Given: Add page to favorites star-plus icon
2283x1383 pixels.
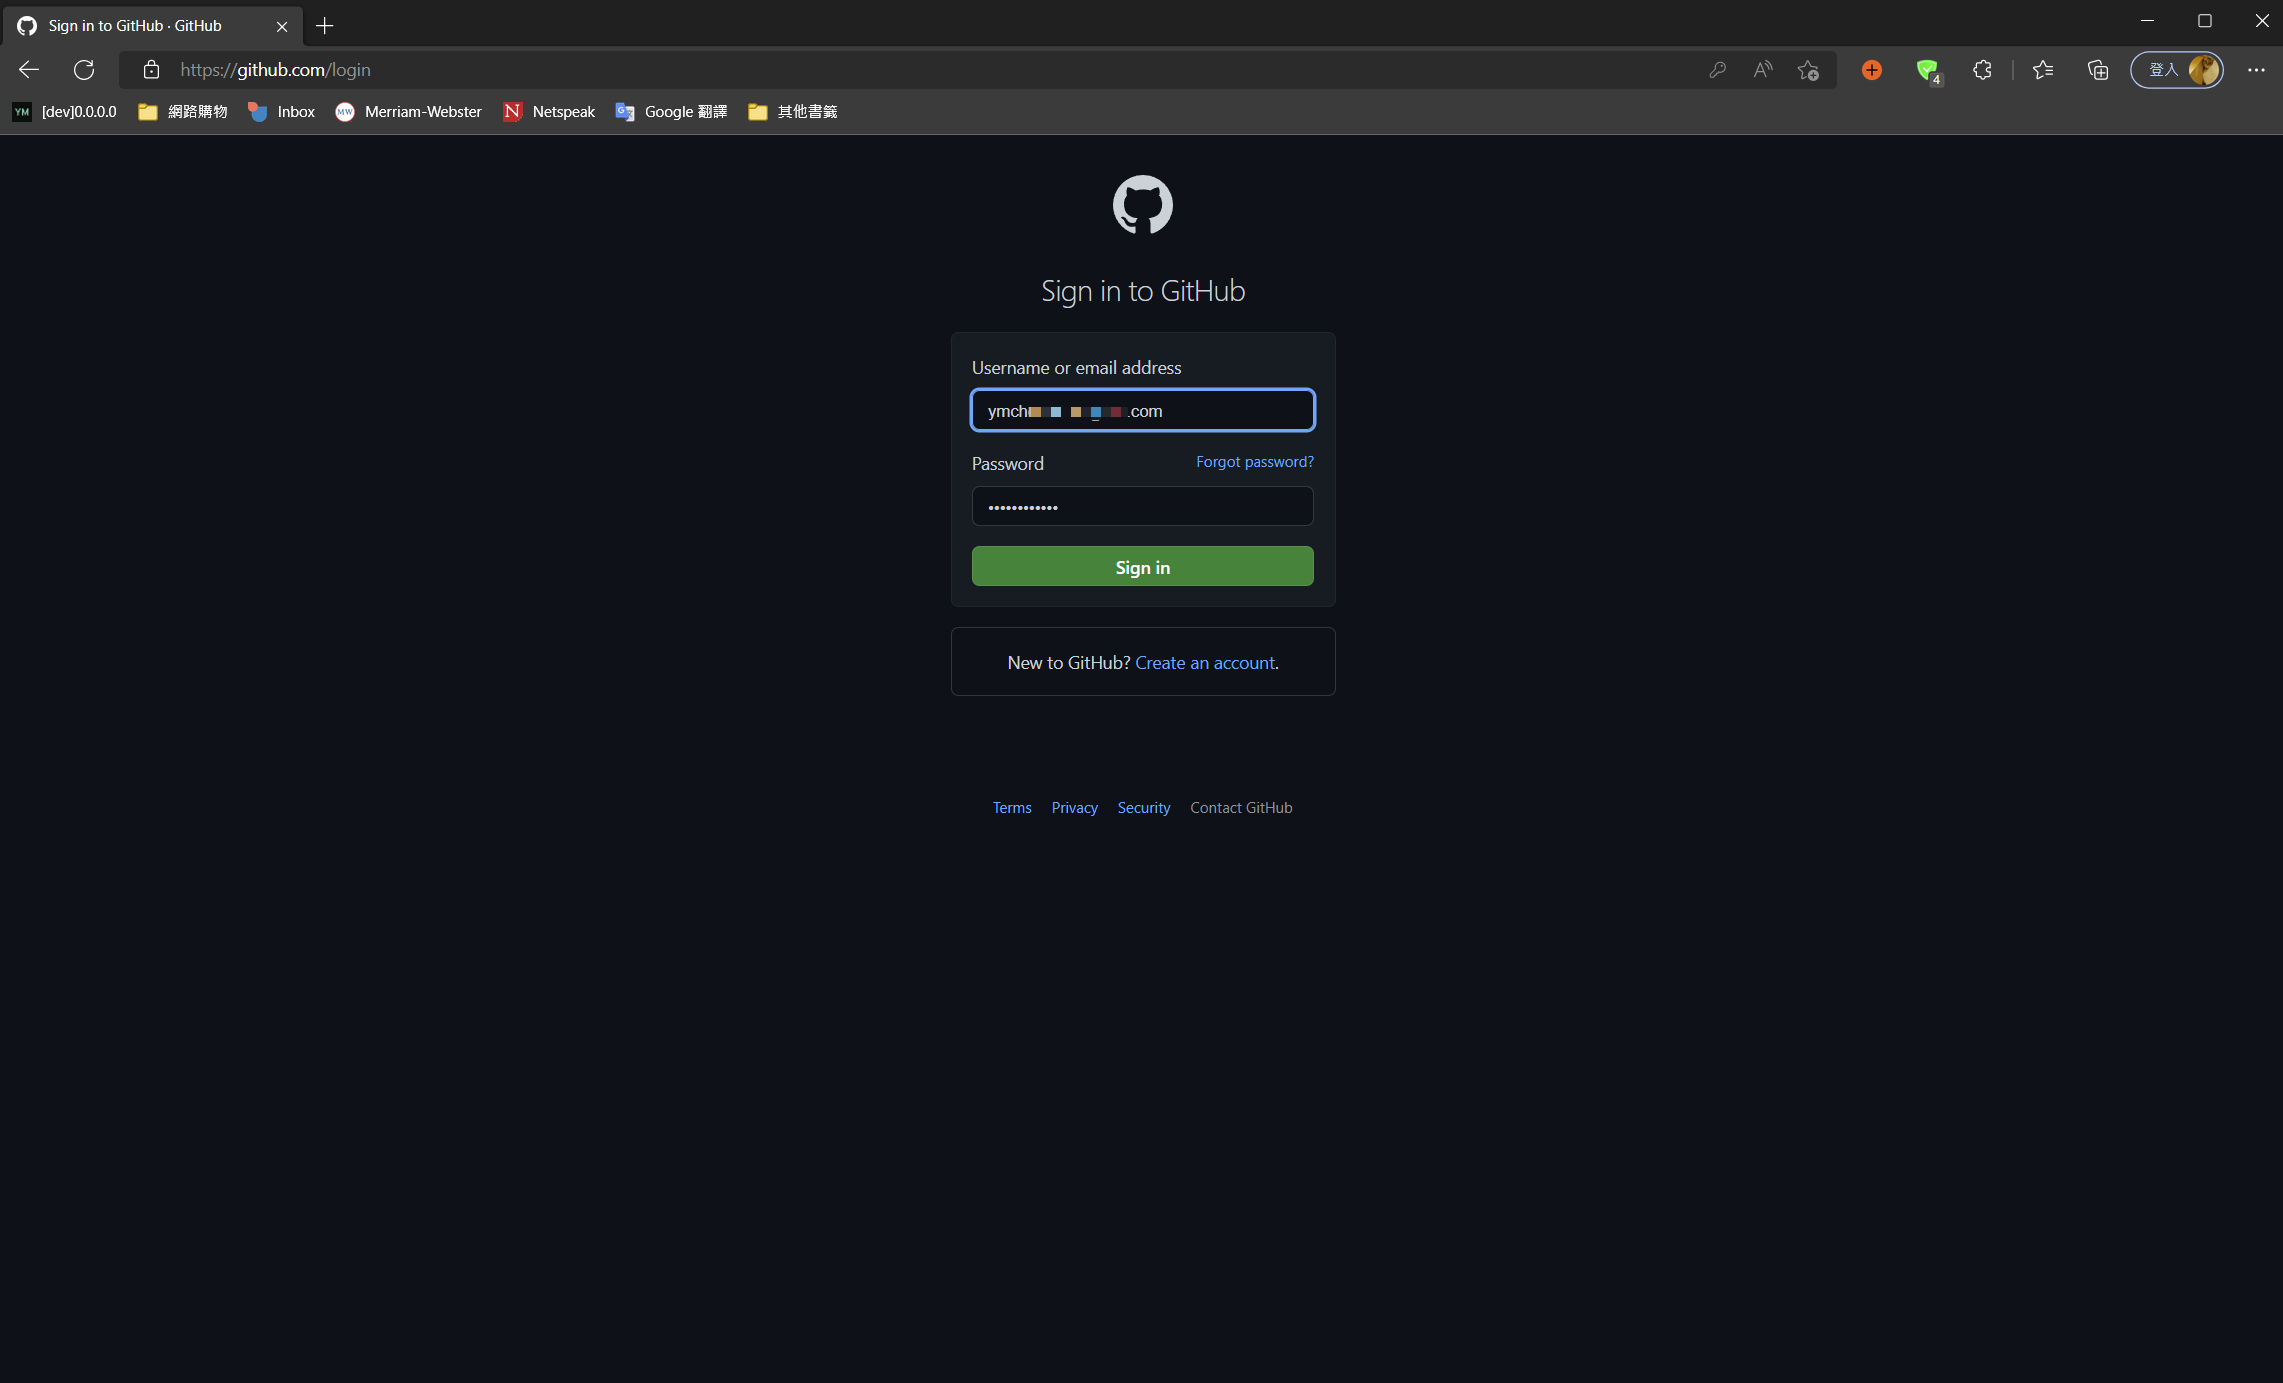Looking at the screenshot, I should coord(1808,70).
